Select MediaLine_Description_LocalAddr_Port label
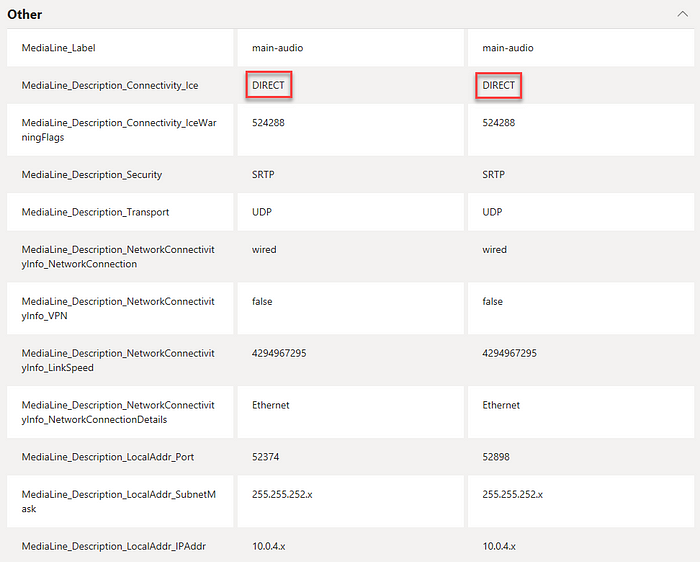Viewport: 700px width, 562px height. [108, 457]
